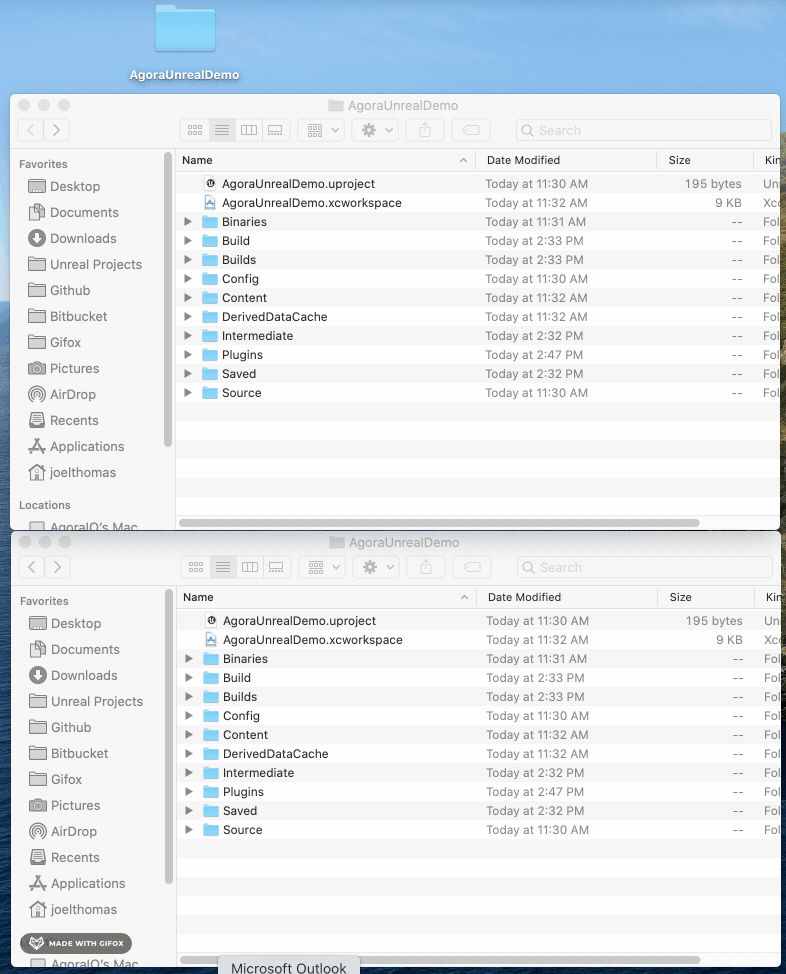Expand Plugins folder in top window
This screenshot has height=974, width=786.
(x=188, y=355)
